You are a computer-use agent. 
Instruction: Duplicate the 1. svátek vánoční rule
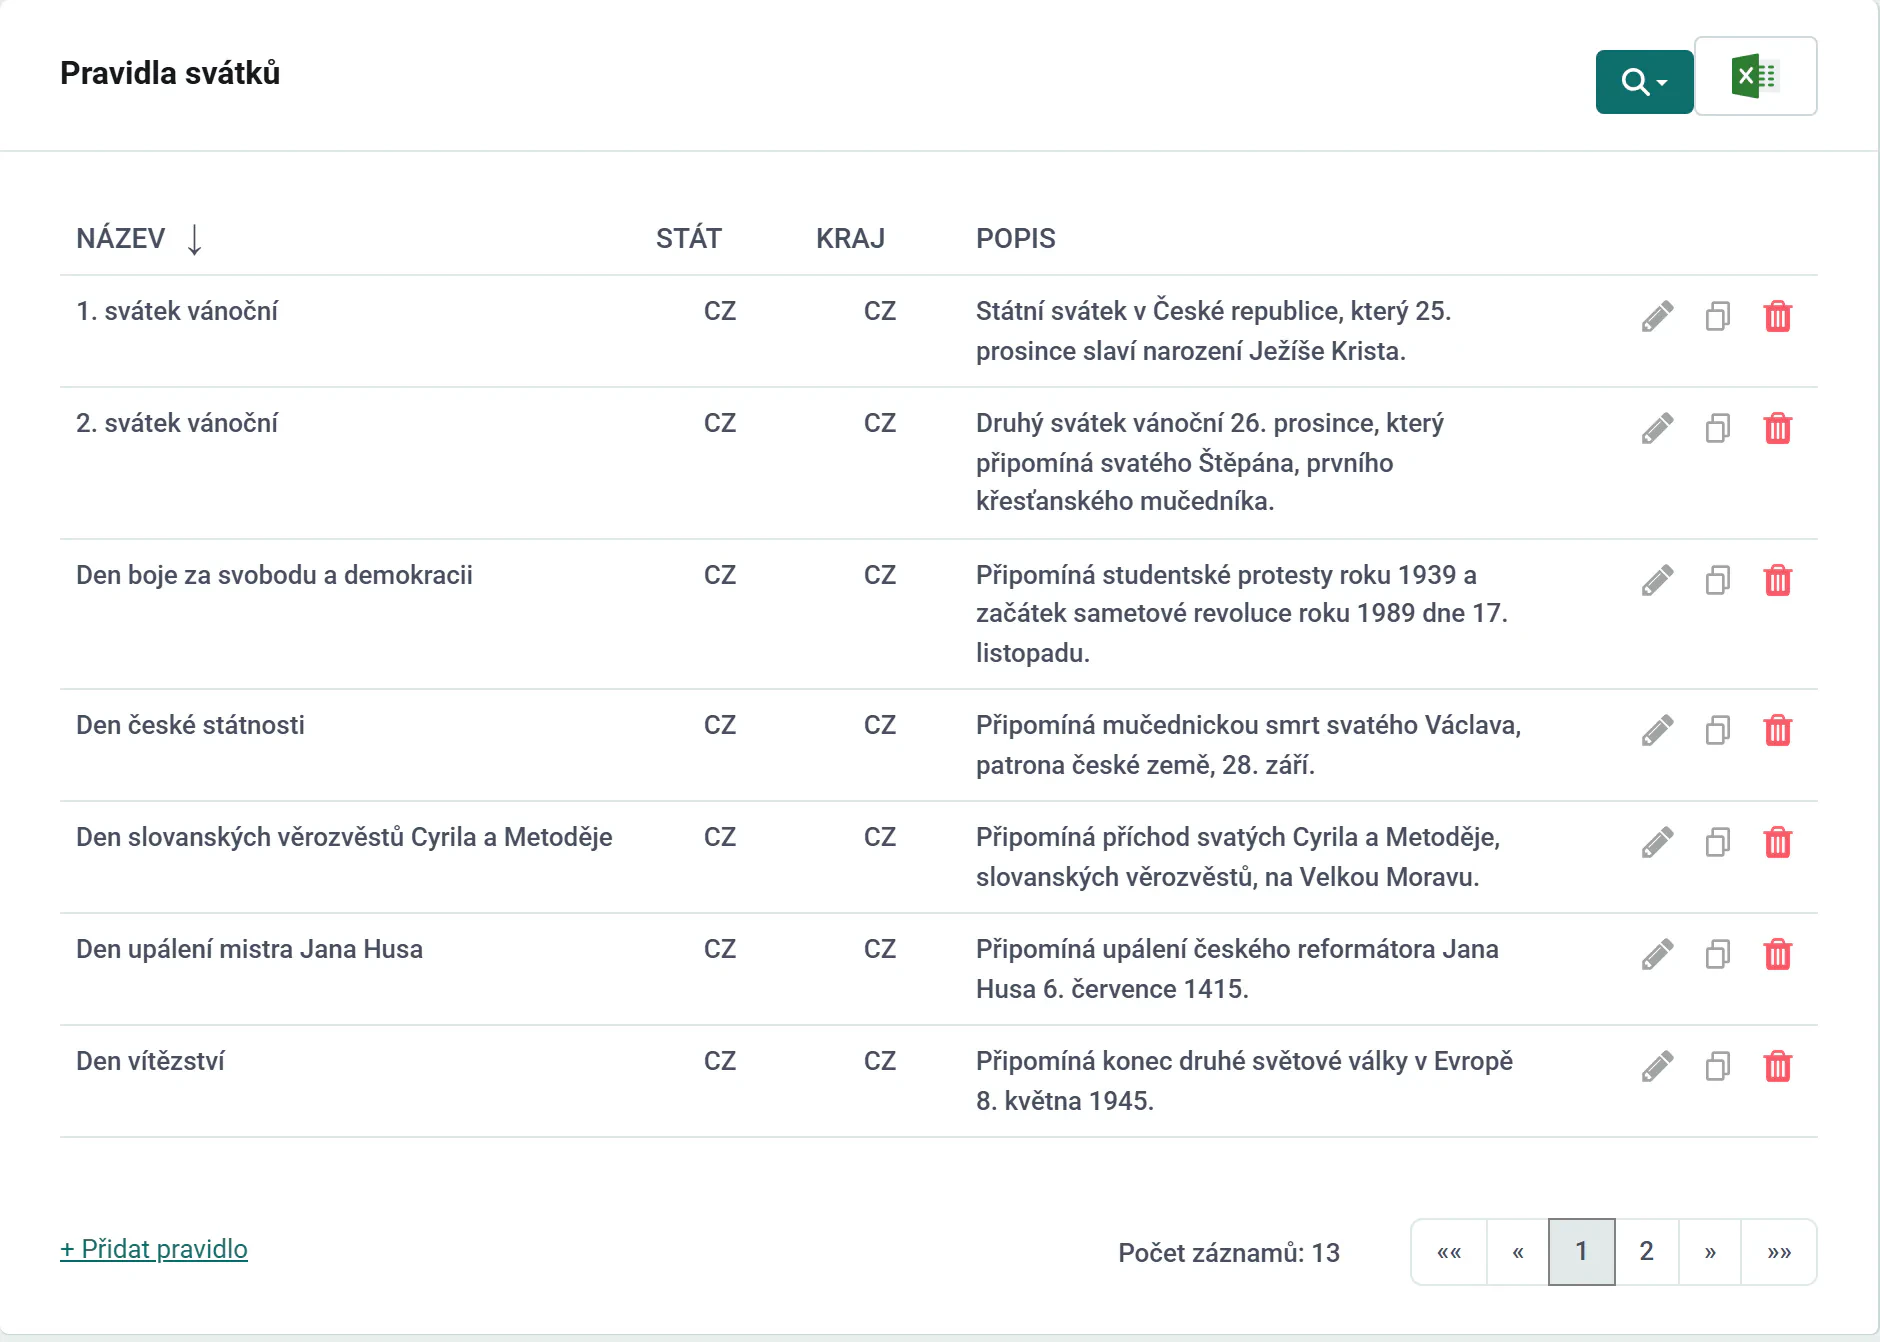(1718, 317)
